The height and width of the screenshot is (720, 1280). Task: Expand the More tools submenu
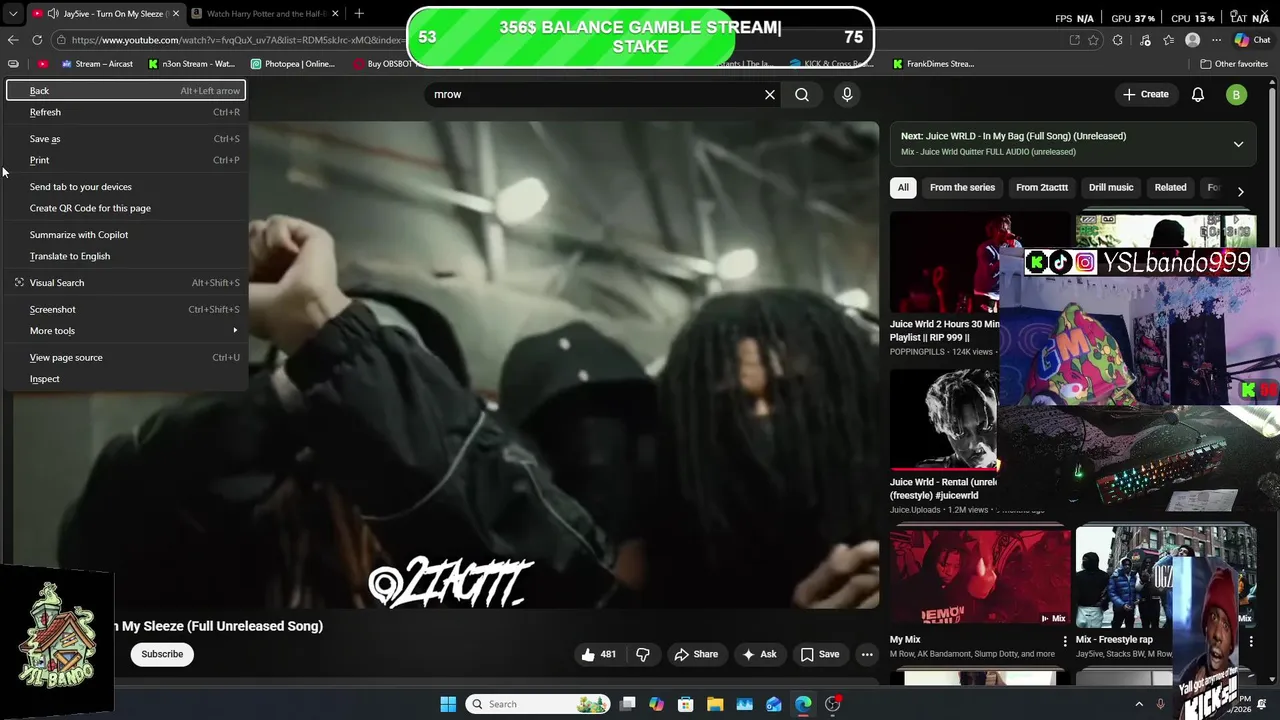126,331
